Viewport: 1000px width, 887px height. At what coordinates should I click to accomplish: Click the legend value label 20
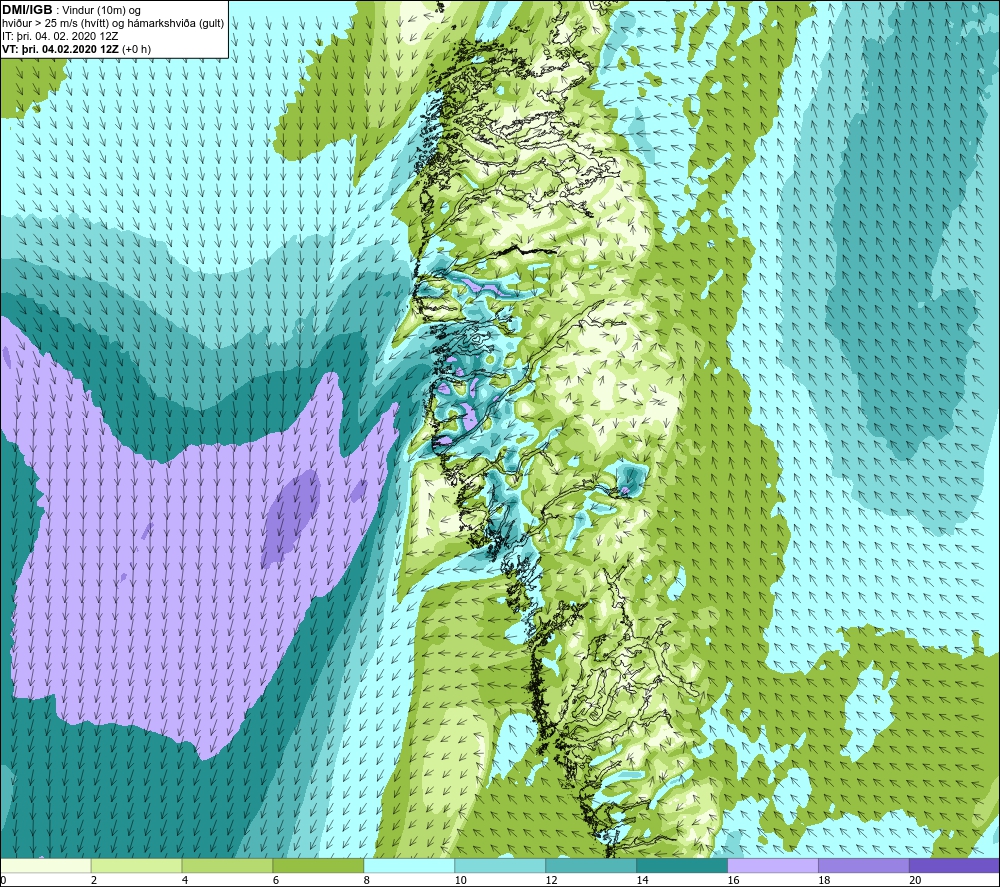coord(915,880)
